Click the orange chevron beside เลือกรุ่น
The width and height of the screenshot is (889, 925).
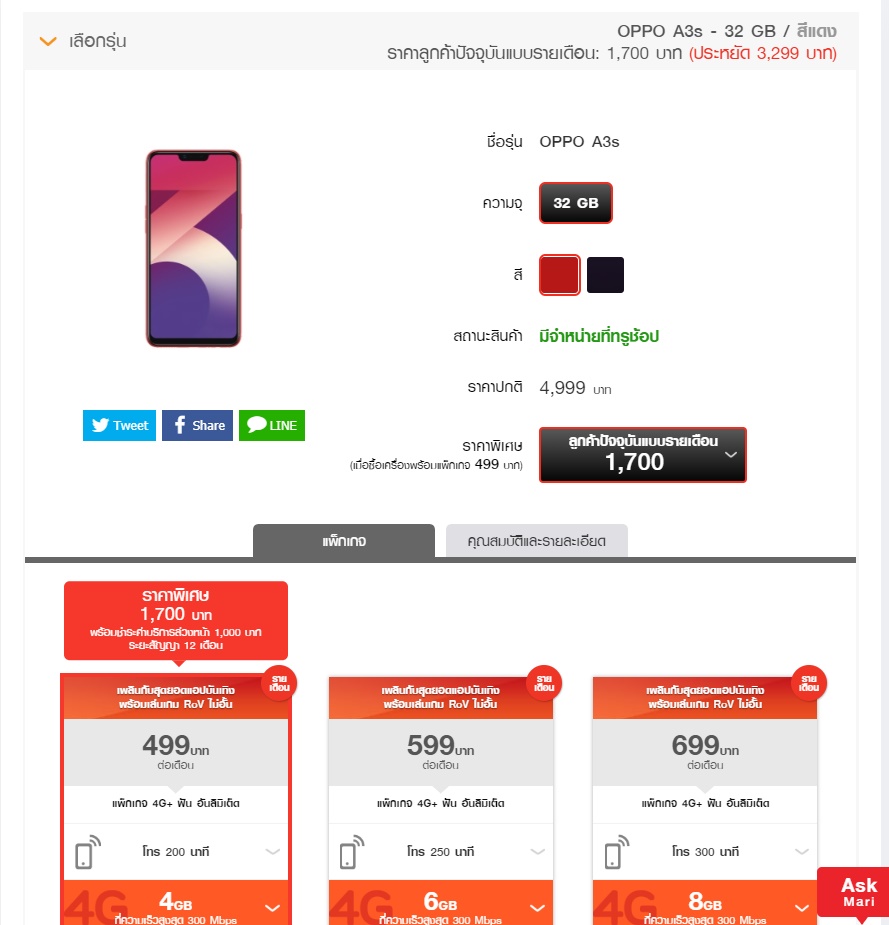click(48, 41)
